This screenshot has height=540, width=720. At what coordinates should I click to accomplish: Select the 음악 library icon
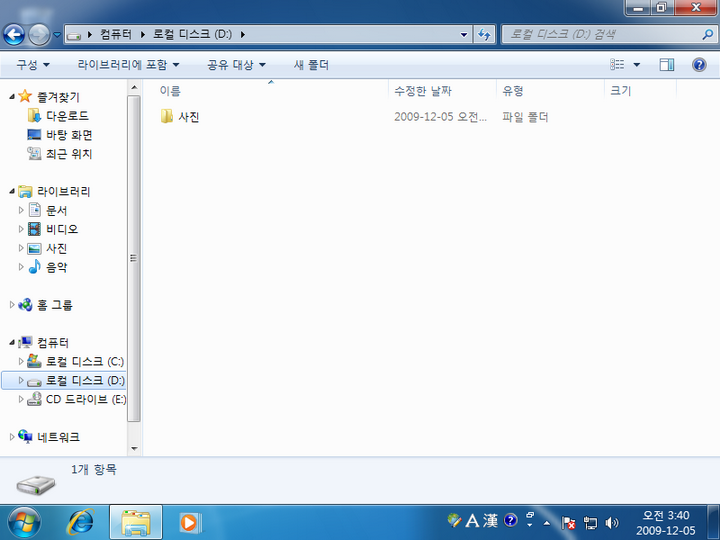pyautogui.click(x=34, y=267)
